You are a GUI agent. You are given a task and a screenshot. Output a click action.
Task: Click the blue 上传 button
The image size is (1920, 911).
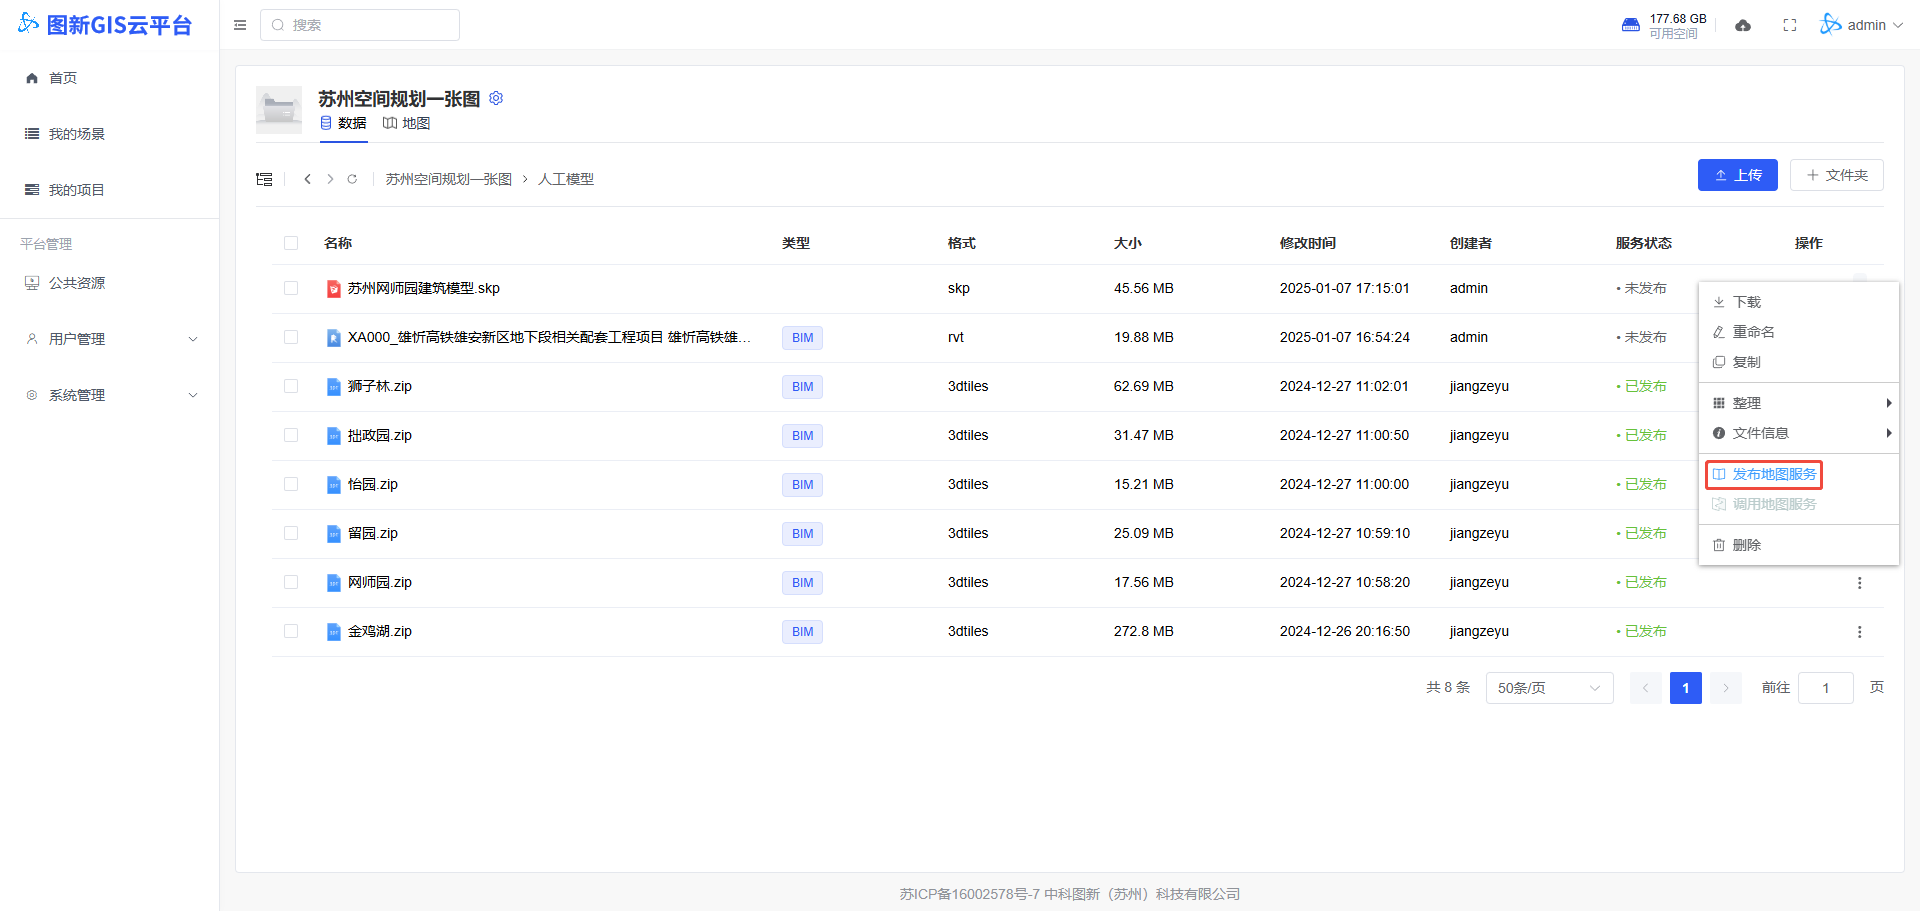[1737, 175]
